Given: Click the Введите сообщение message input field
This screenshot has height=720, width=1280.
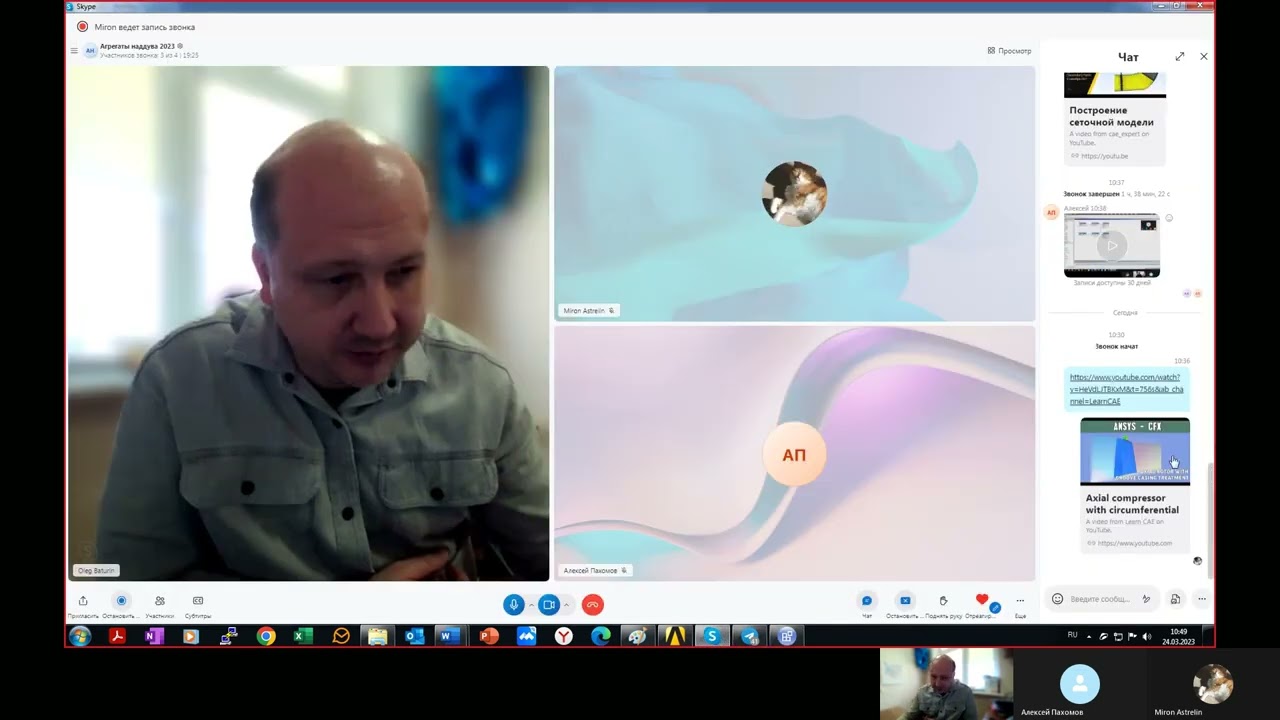Looking at the screenshot, I should (1100, 599).
